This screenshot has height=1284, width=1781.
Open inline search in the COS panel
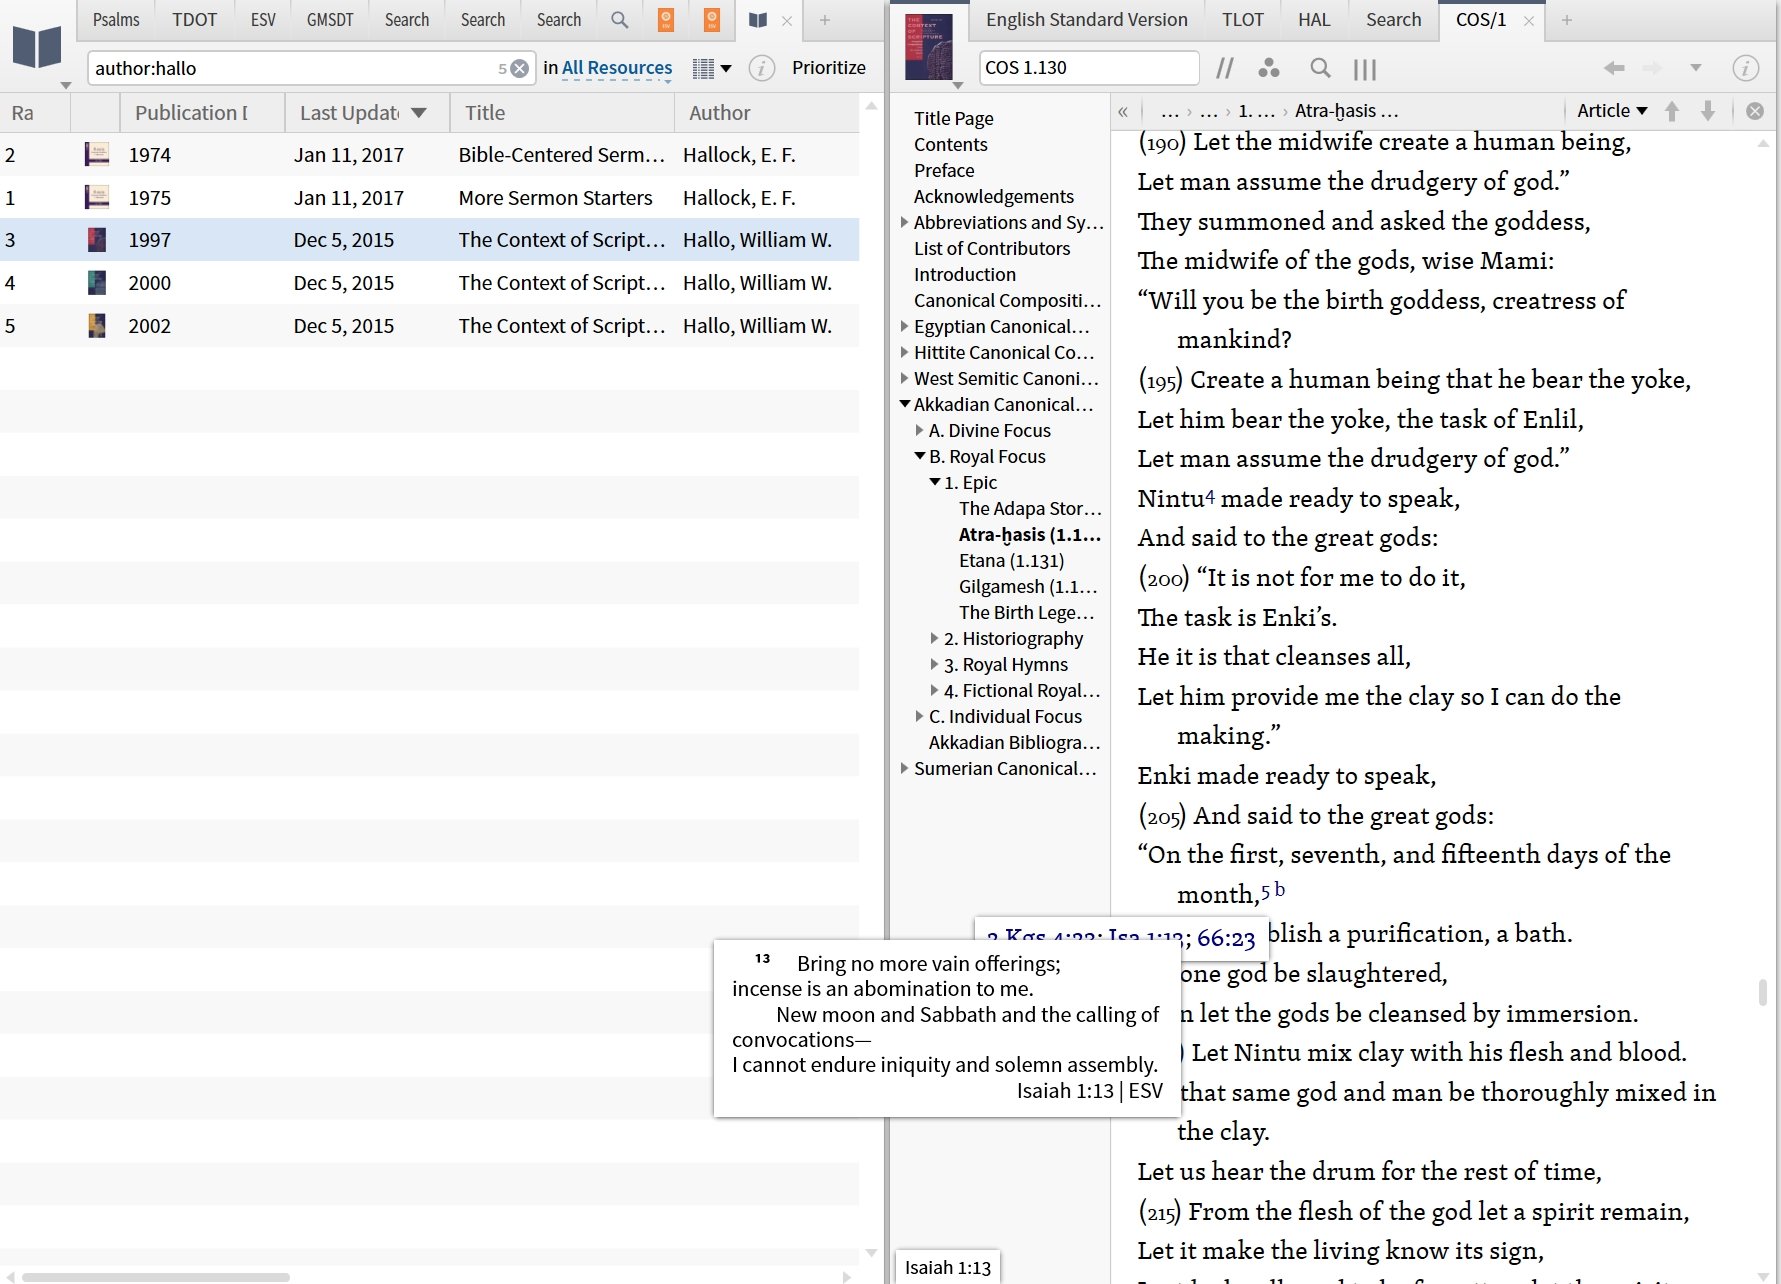click(x=1320, y=68)
